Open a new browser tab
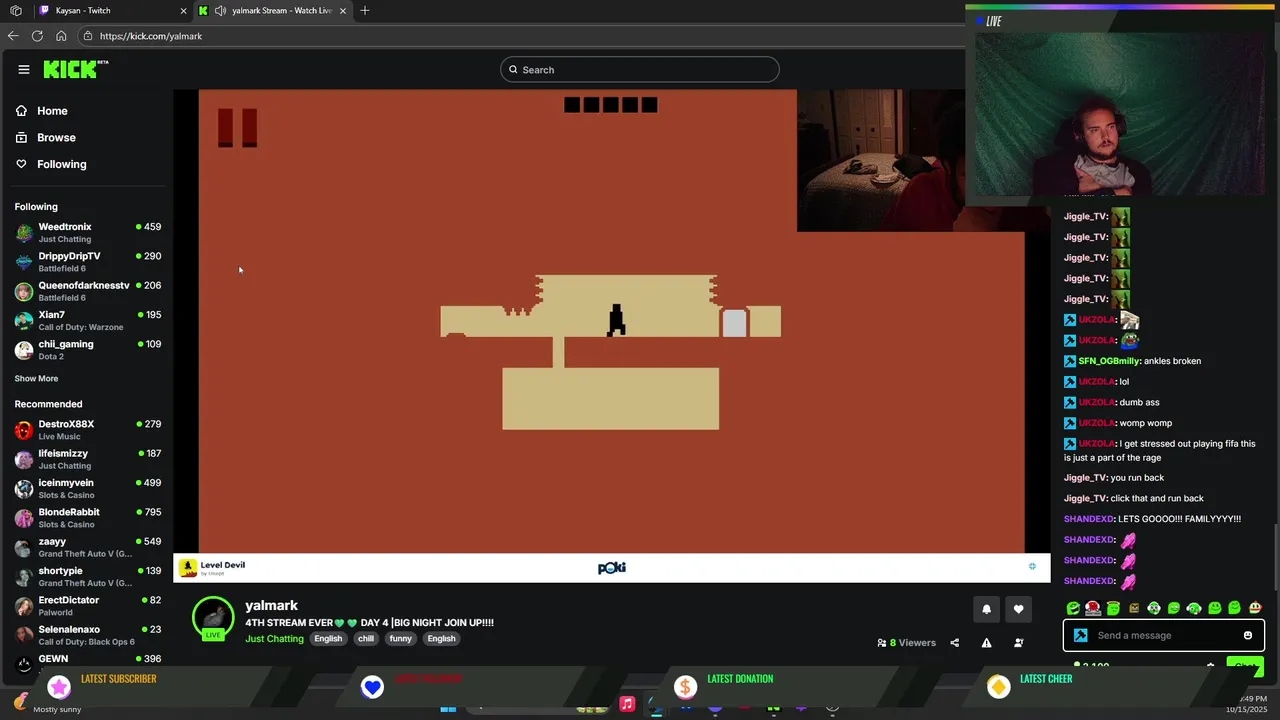 (365, 10)
